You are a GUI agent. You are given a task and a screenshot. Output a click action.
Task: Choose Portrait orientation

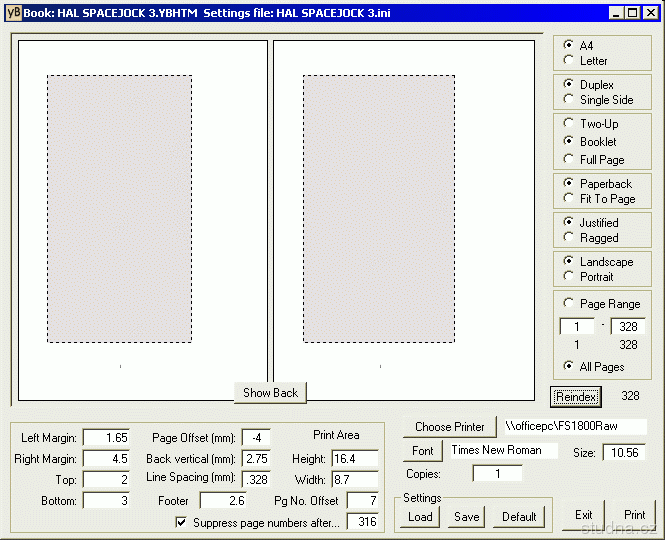[570, 277]
